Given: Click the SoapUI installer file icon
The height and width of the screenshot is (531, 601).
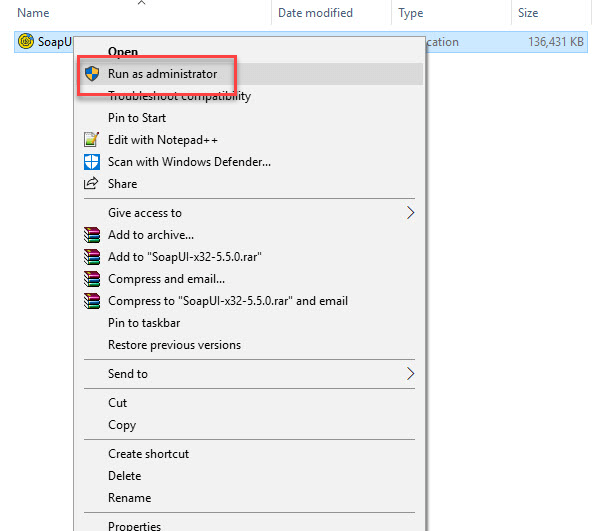Looking at the screenshot, I should point(25,42).
